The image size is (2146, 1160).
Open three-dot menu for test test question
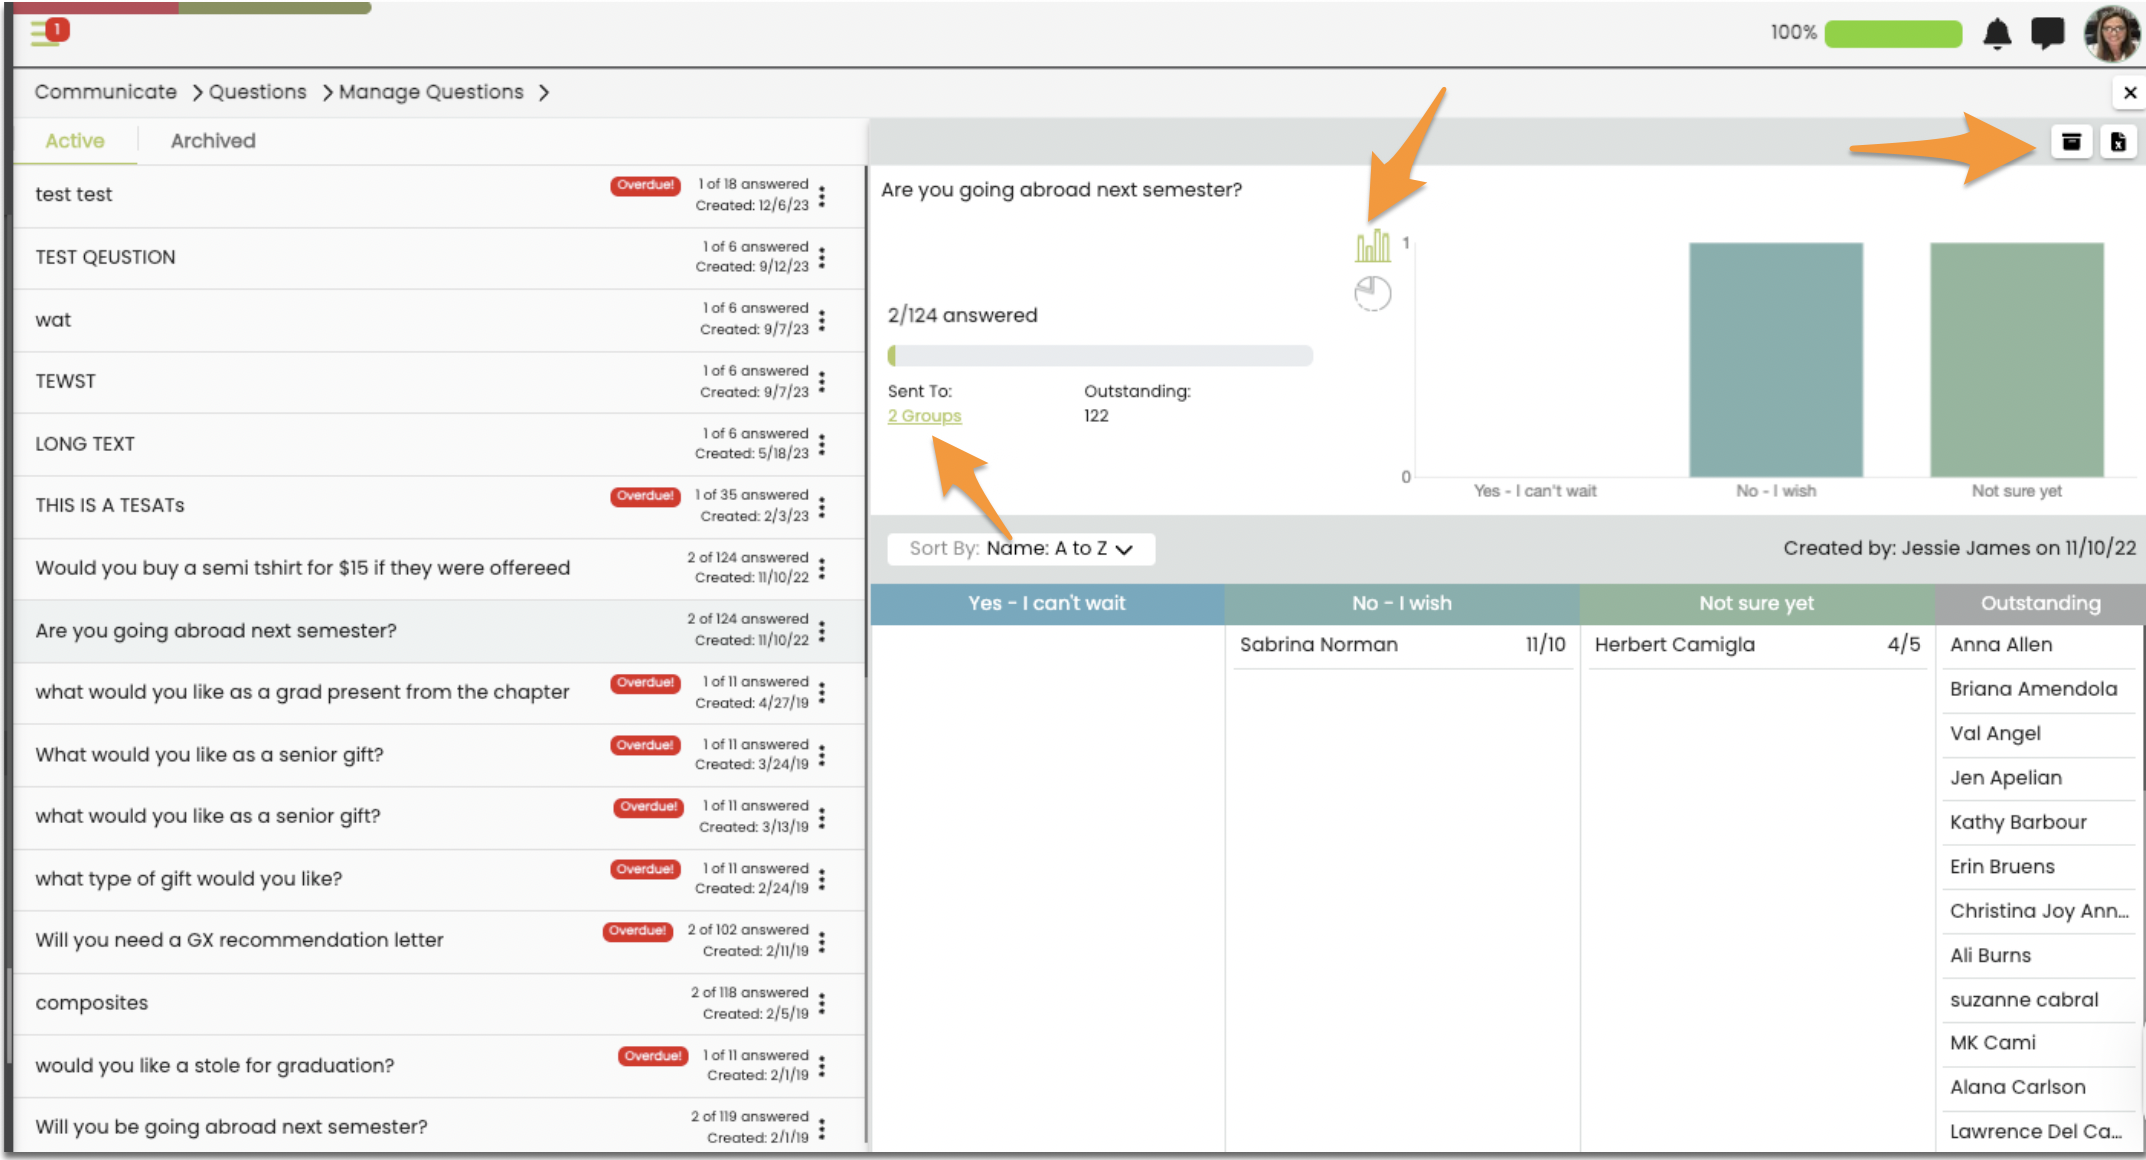(x=822, y=196)
